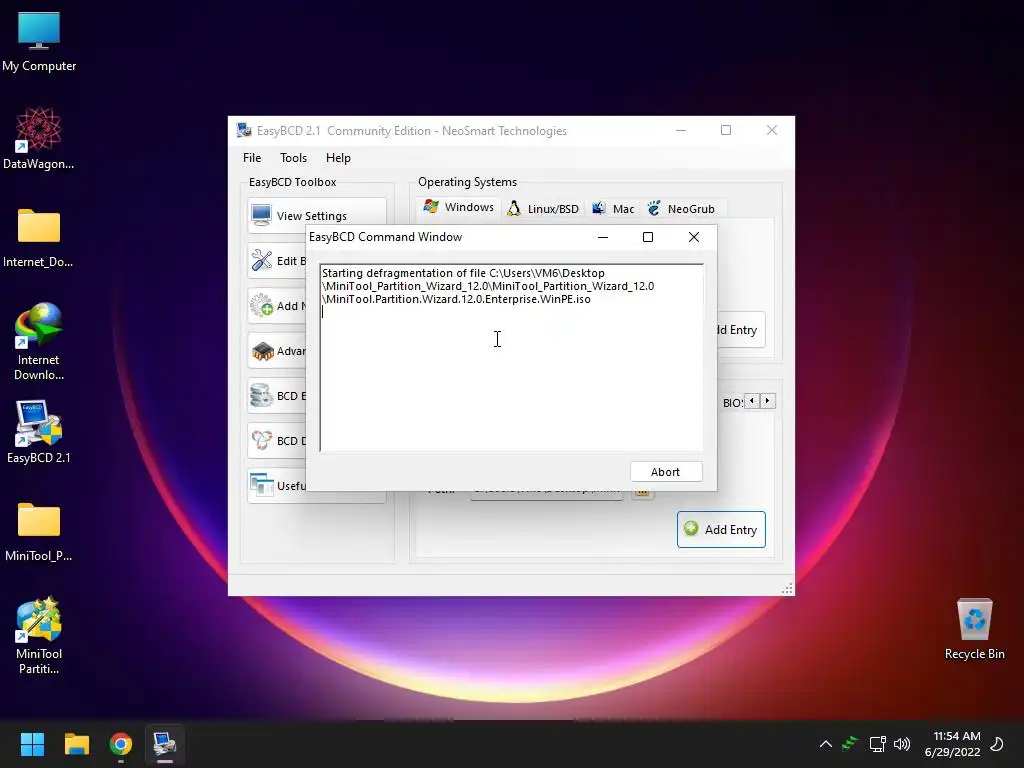Open Google Chrome from the taskbar
1024x768 pixels.
click(121, 744)
